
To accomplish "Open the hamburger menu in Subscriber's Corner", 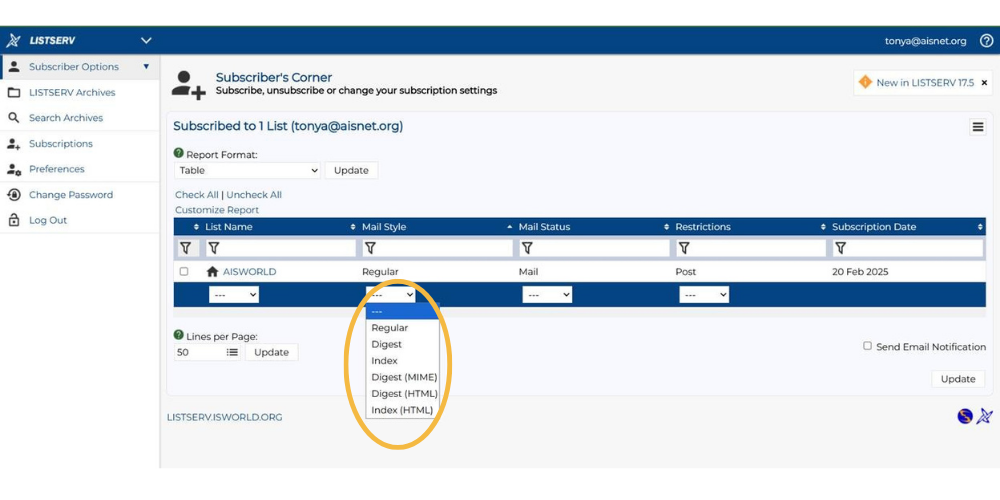I will tap(977, 127).
